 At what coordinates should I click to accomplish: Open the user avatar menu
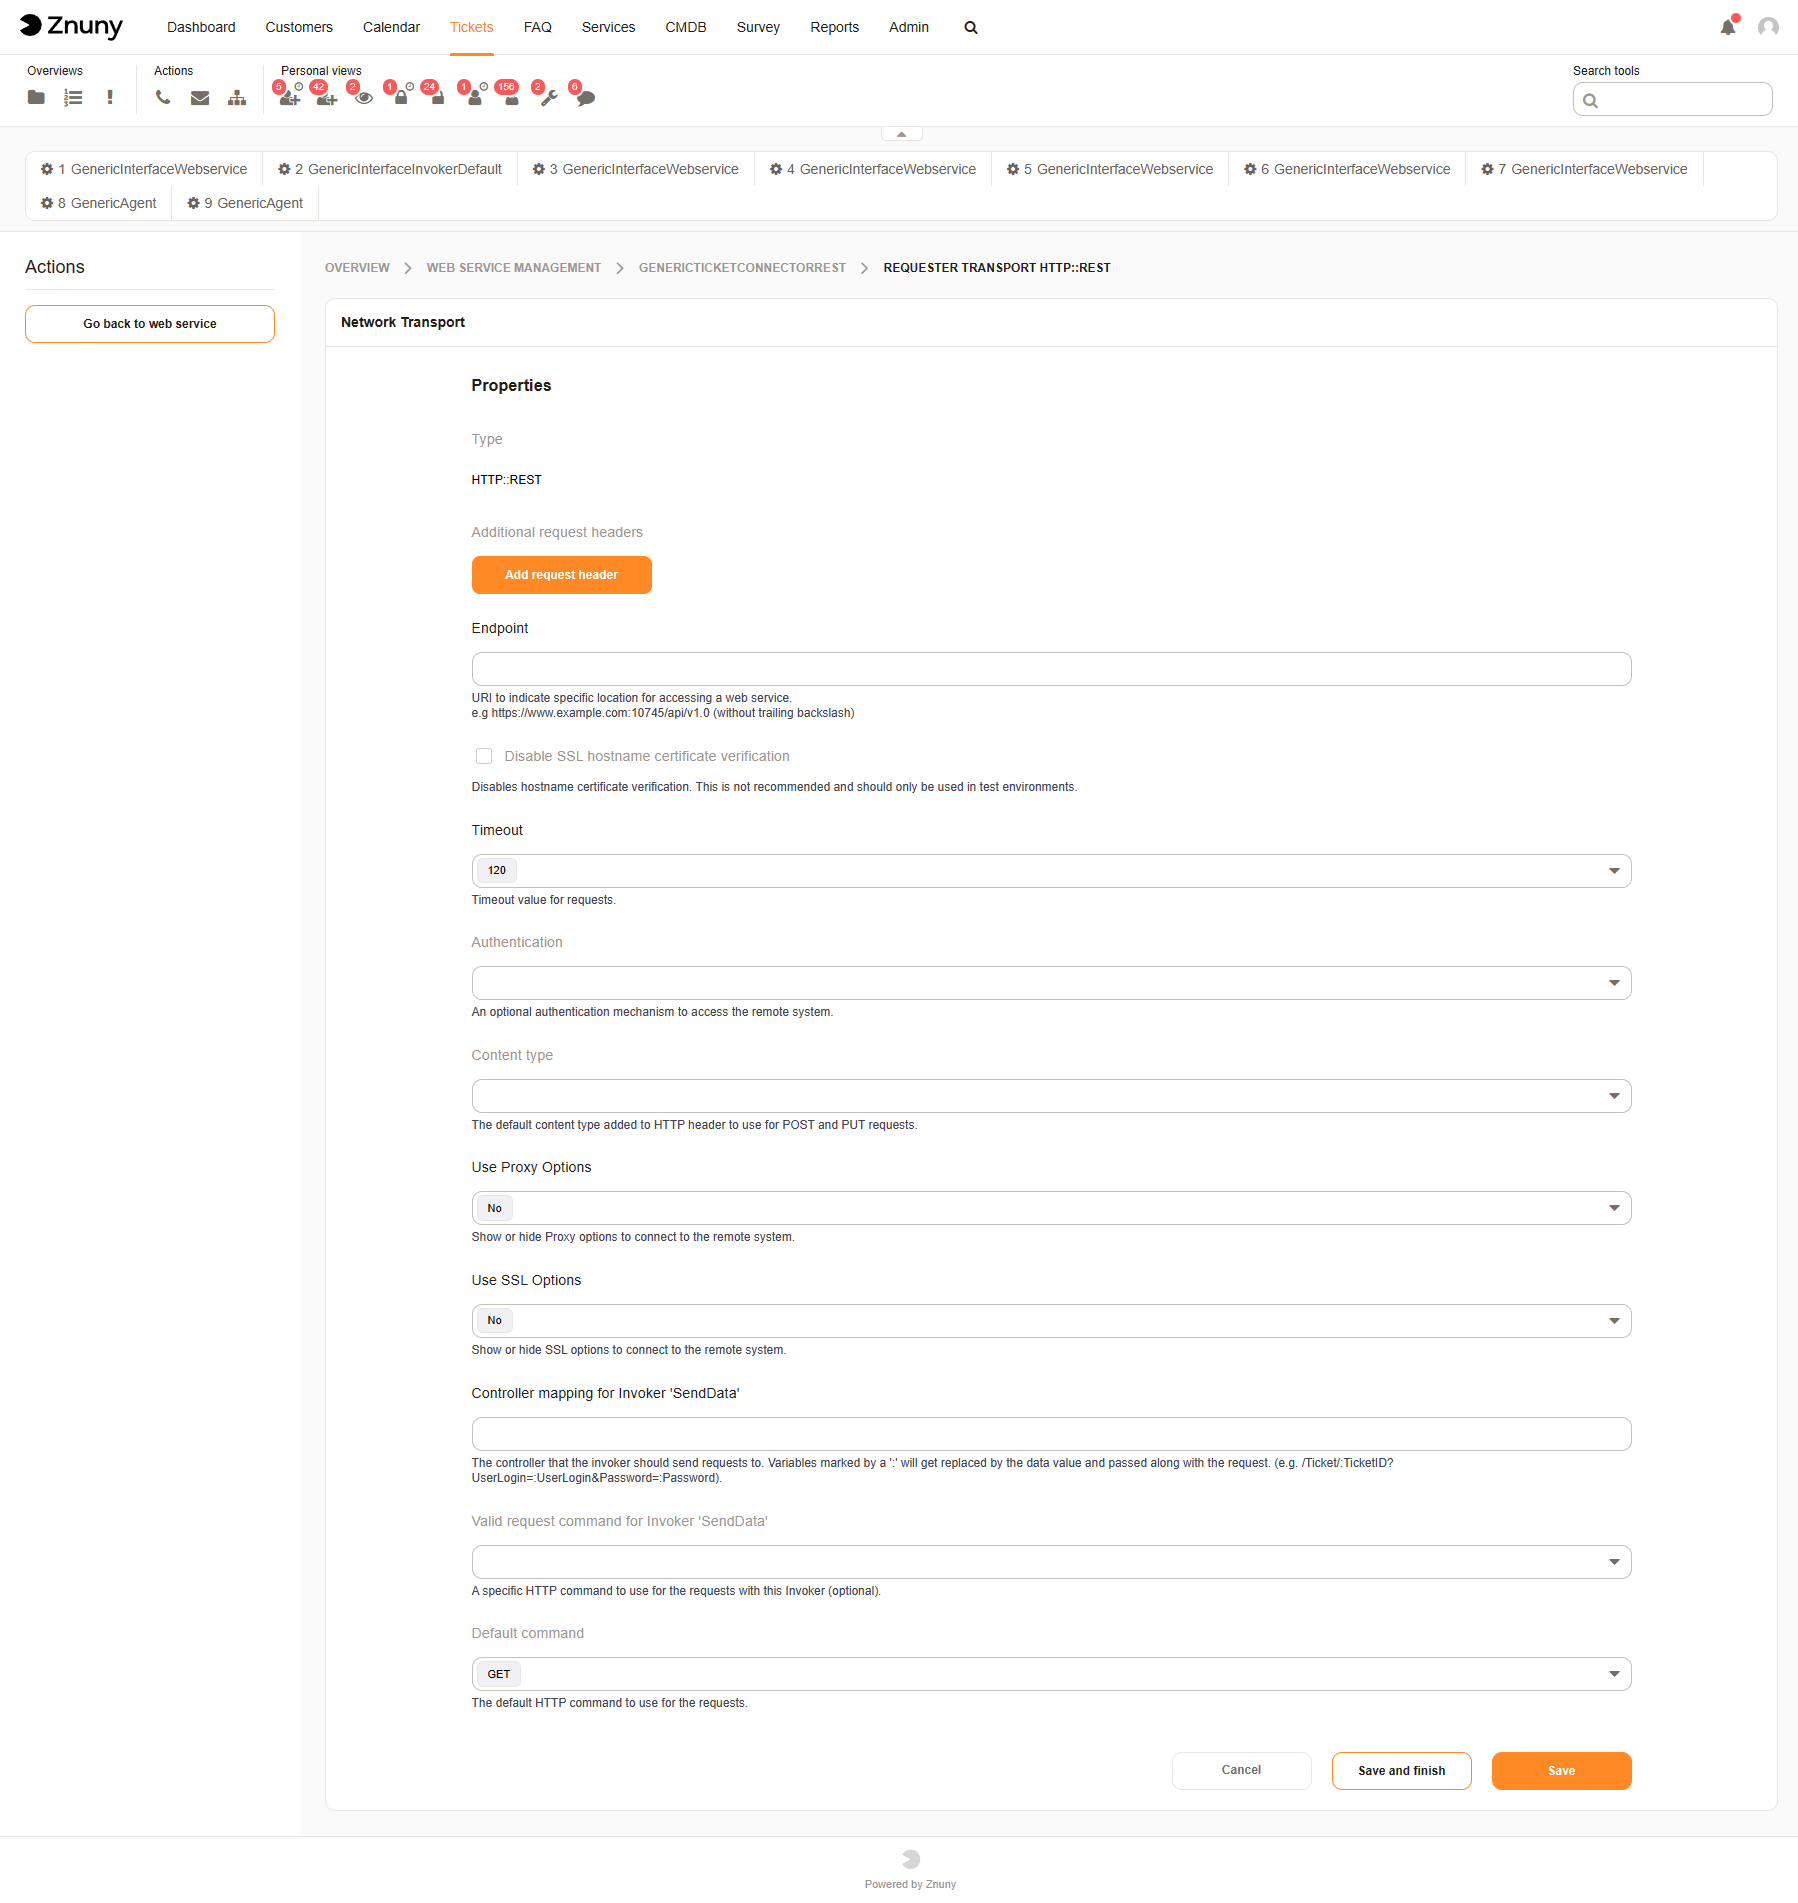tap(1767, 27)
